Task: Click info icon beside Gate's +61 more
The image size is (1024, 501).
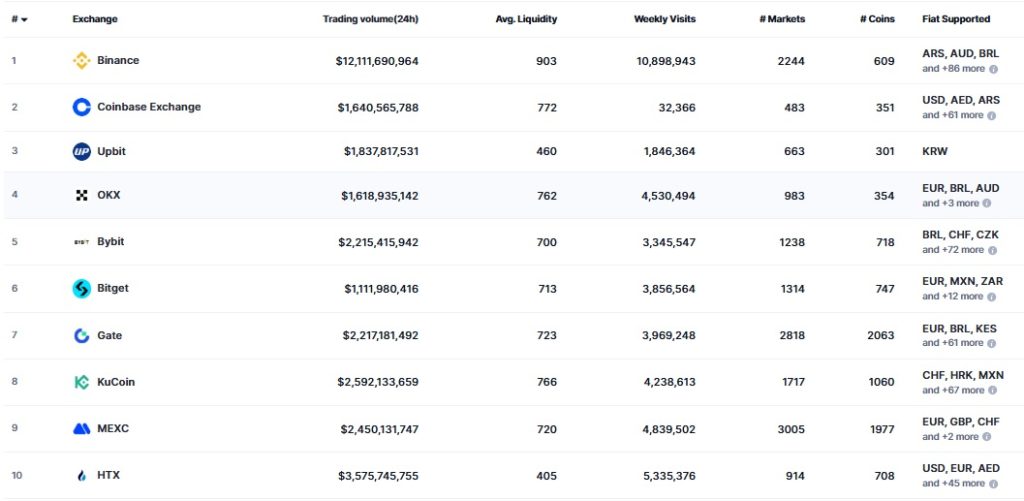Action: 992,344
